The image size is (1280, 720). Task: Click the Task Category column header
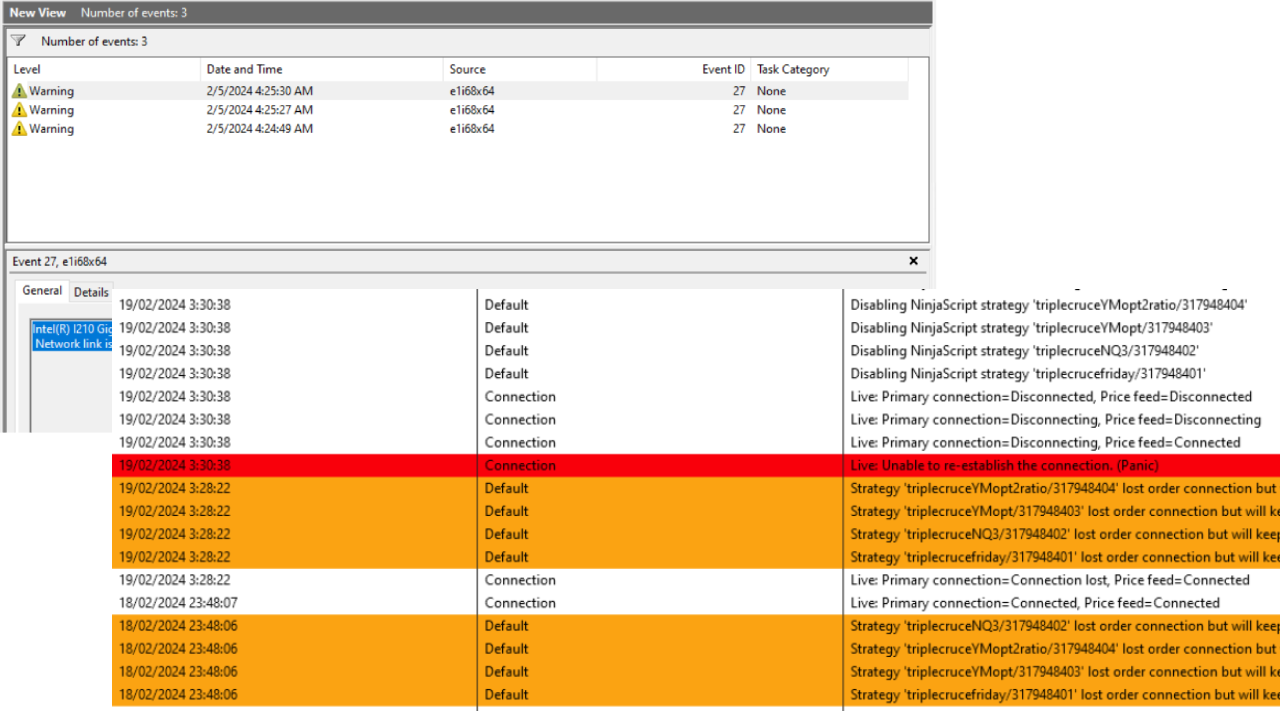[x=793, y=69]
